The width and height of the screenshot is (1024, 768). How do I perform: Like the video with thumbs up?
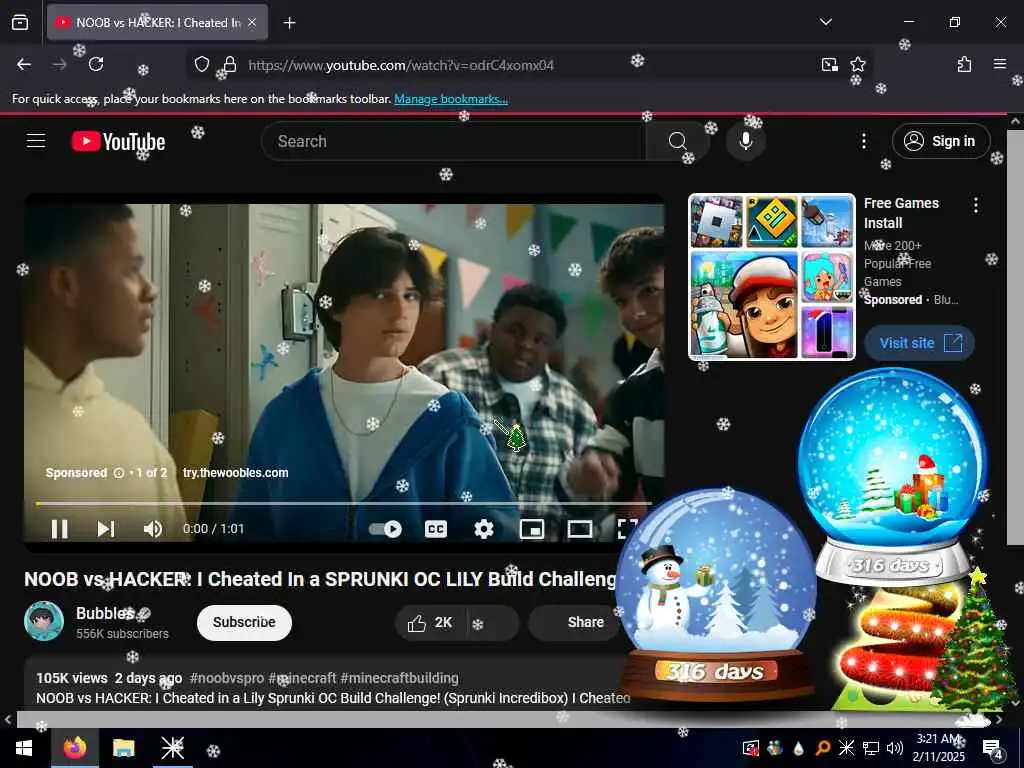[430, 622]
